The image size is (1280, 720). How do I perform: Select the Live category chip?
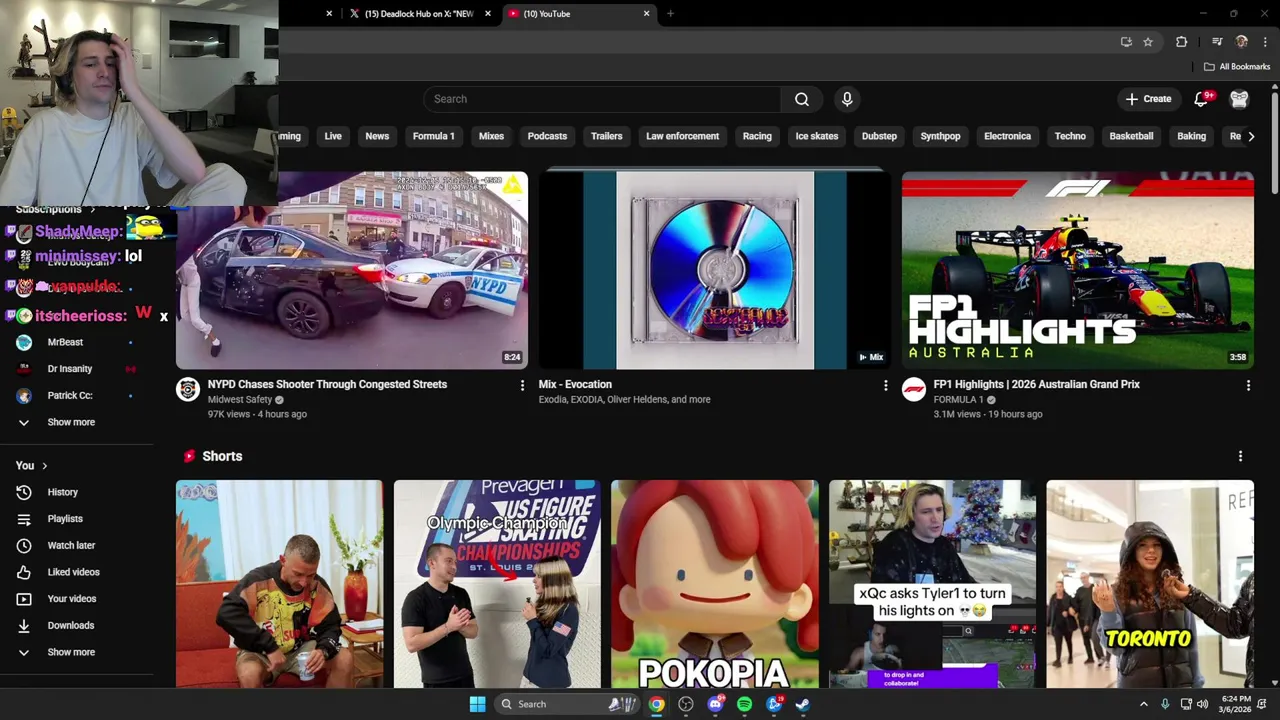[333, 136]
